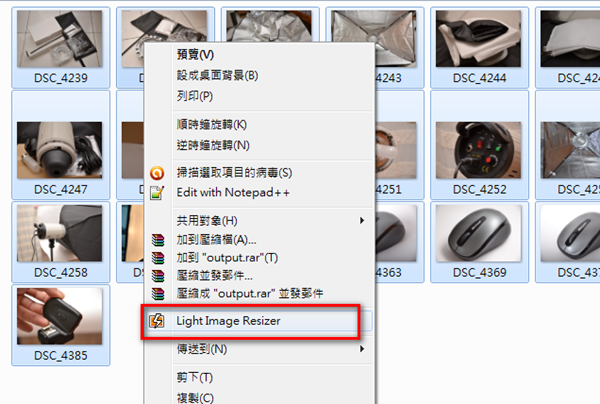Click the Light Image Resizer lightning icon
Screen dimensions: 600x404
pos(157,321)
